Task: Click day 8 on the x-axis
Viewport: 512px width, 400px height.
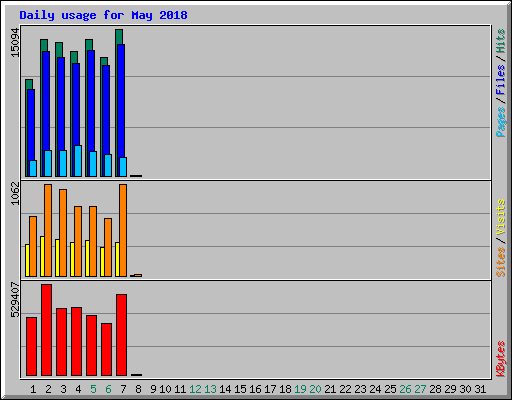Action: (138, 389)
